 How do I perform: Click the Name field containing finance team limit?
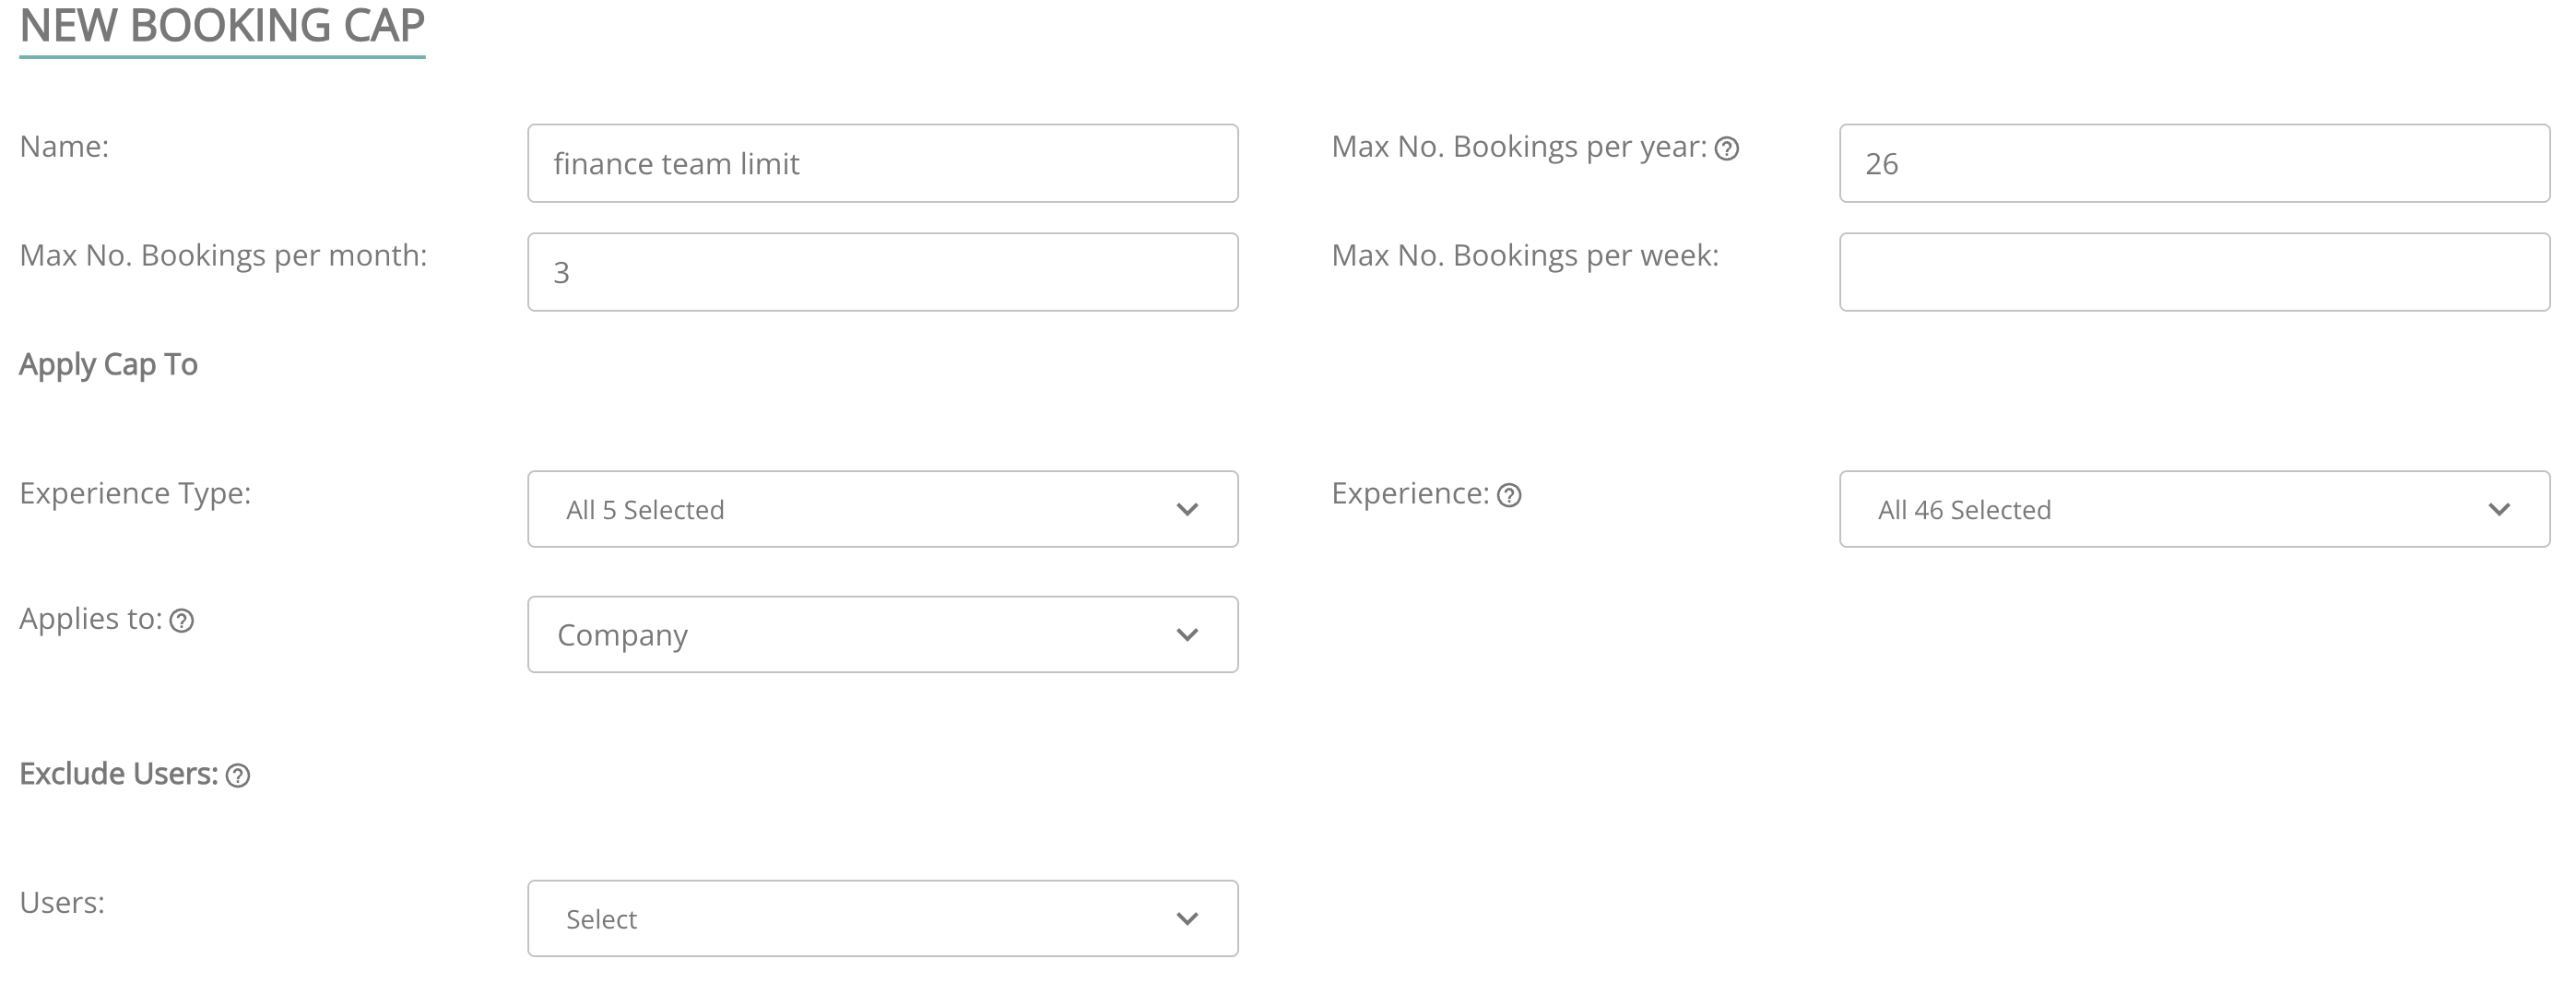tap(882, 163)
